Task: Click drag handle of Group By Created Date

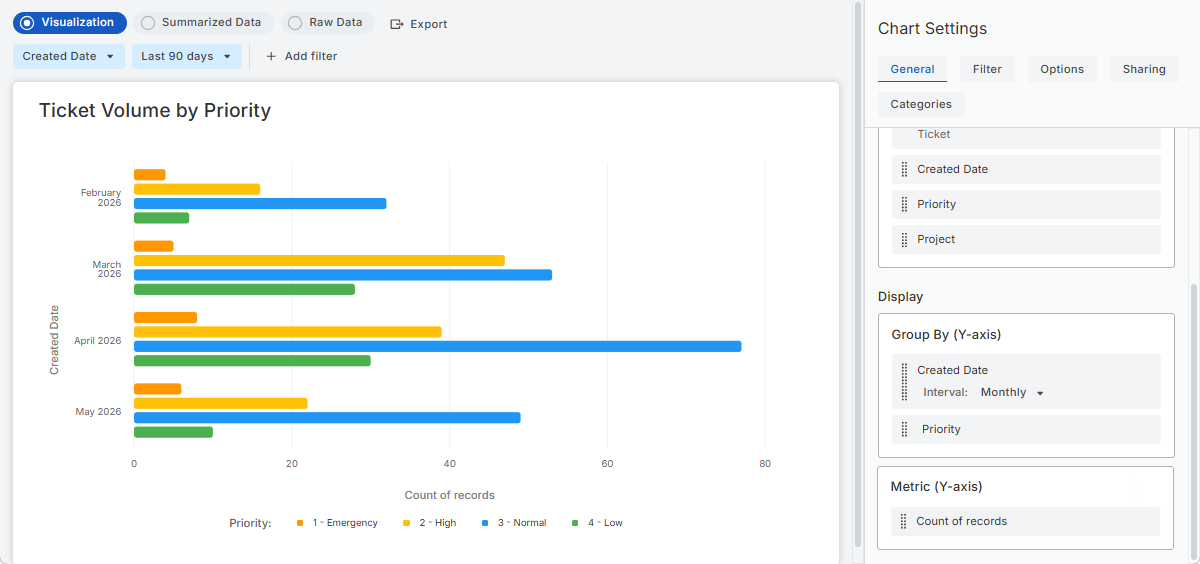Action: pos(905,381)
